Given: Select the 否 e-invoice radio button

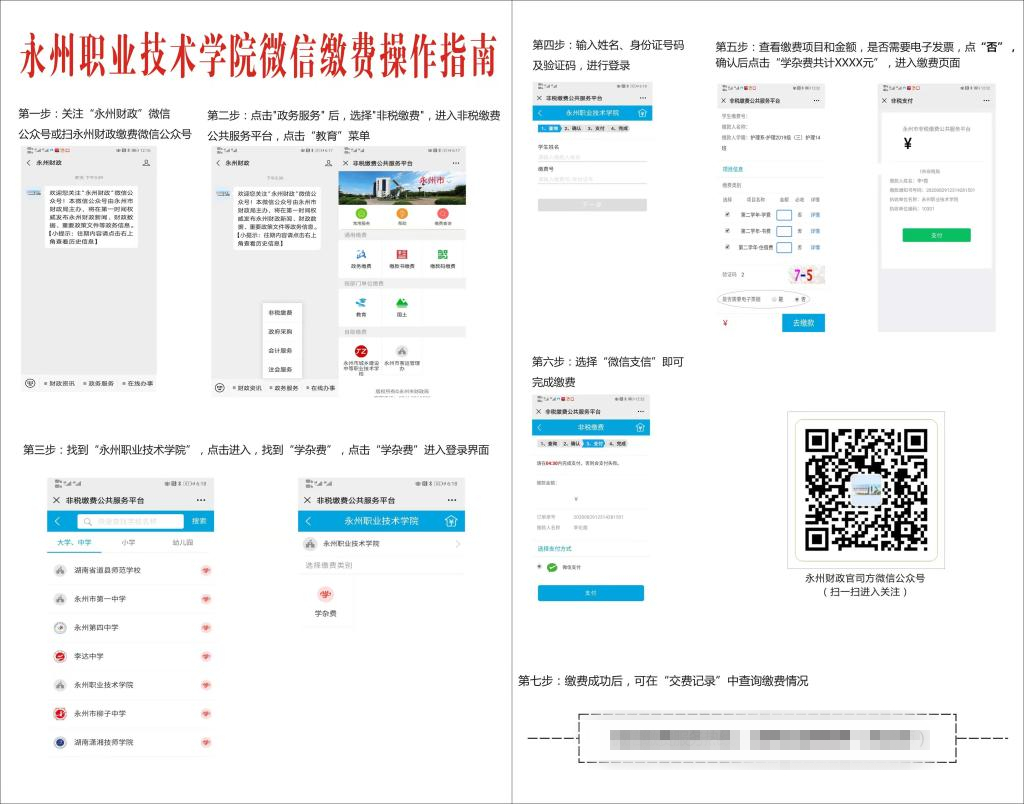Looking at the screenshot, I should pos(797,299).
